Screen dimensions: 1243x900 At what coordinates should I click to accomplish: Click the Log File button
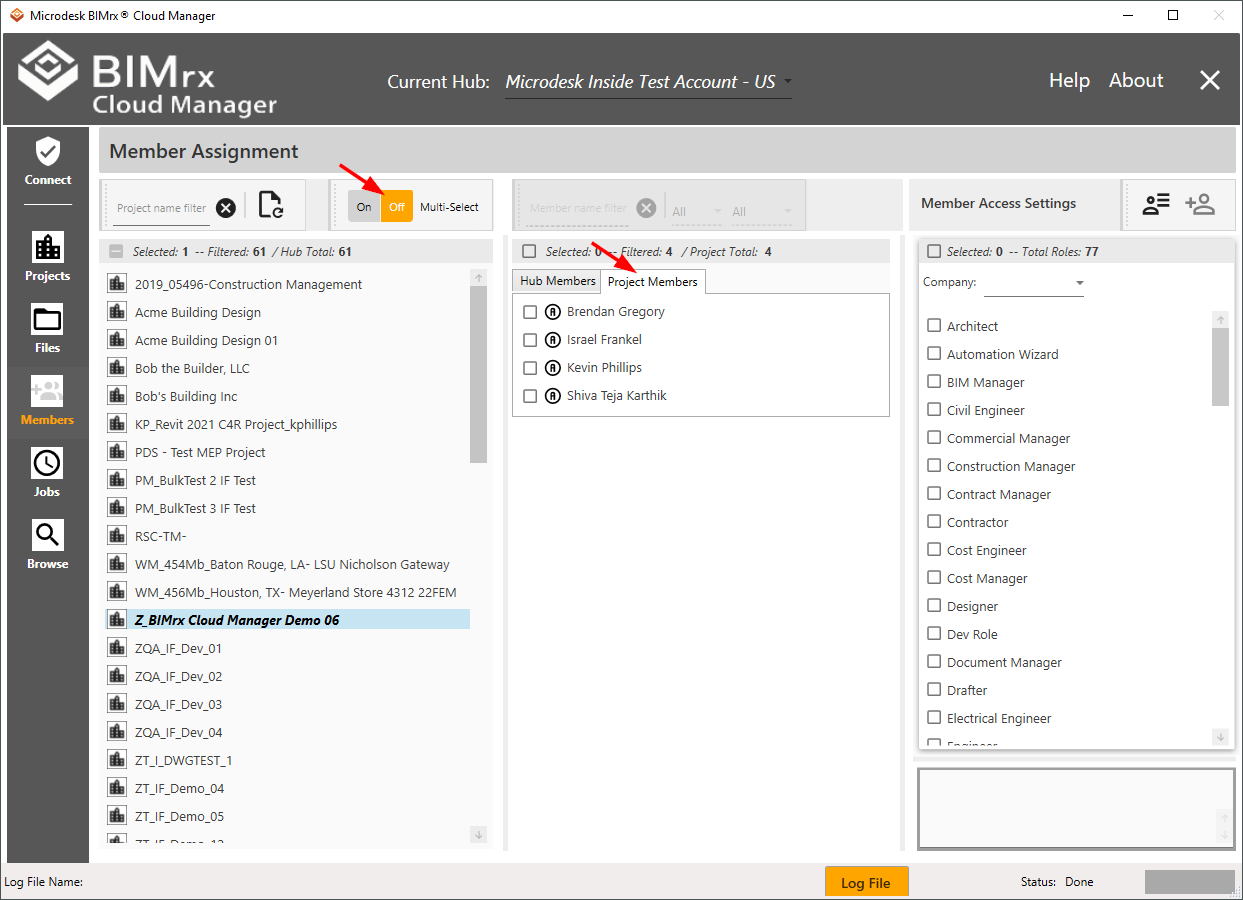pyautogui.click(x=866, y=883)
